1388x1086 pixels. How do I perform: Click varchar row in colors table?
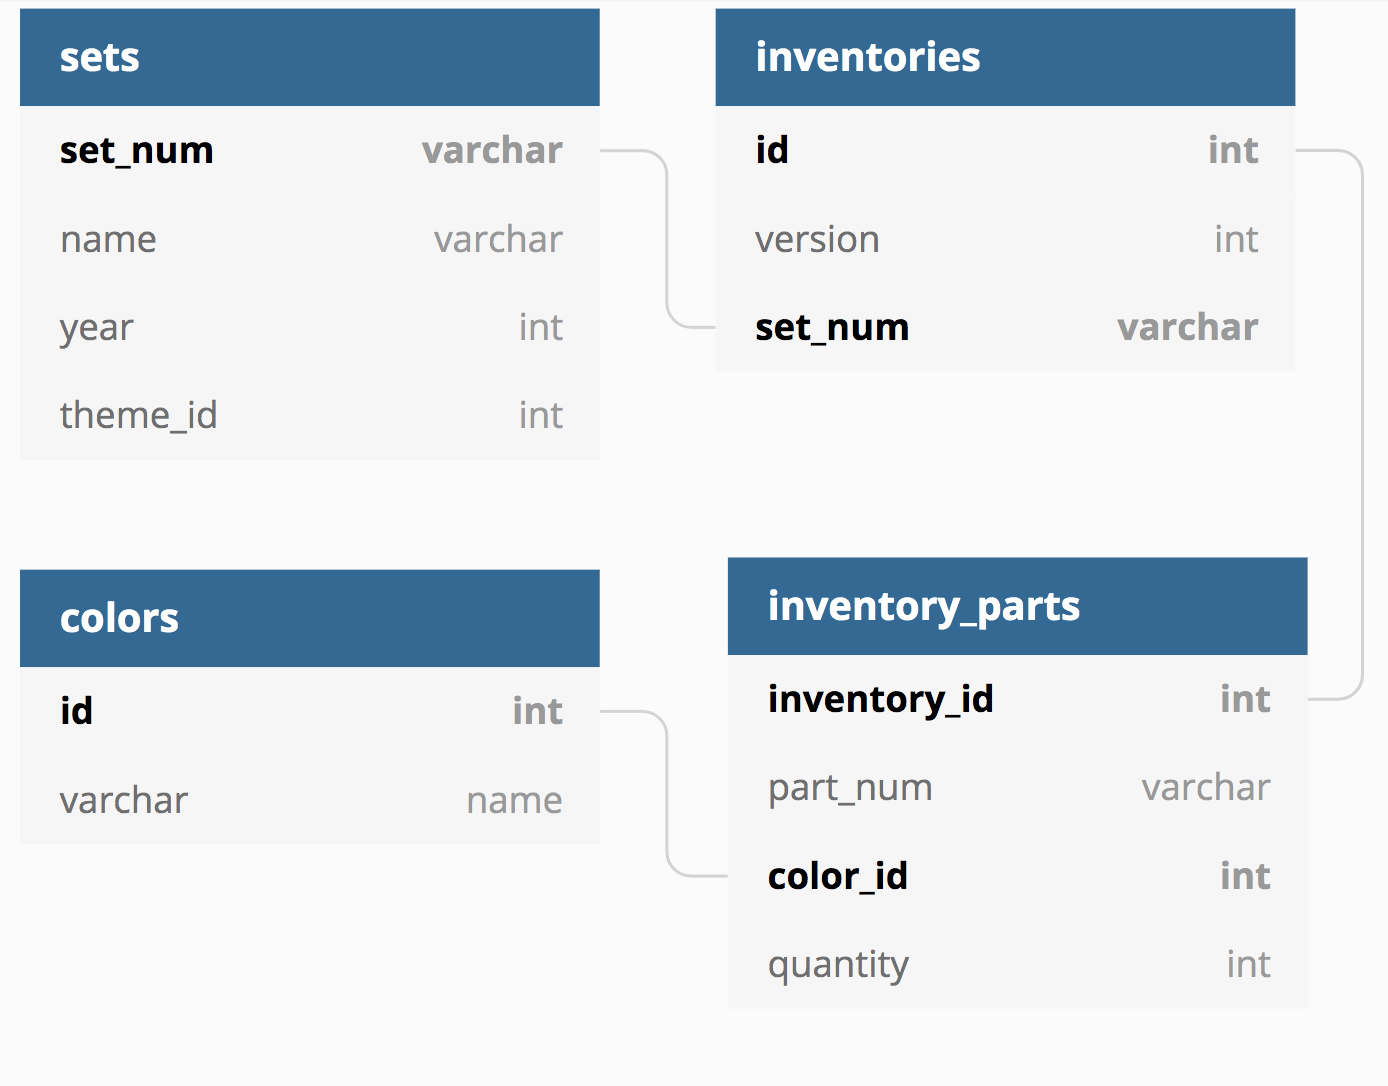[310, 800]
